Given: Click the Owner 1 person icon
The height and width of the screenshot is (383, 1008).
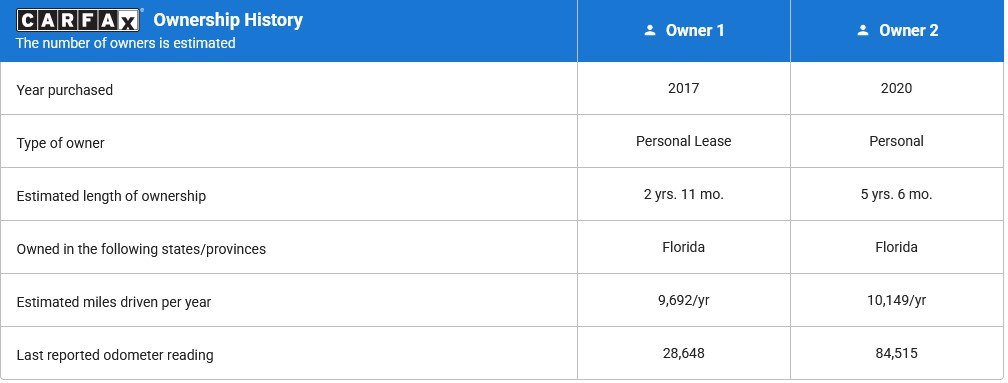Looking at the screenshot, I should pyautogui.click(x=650, y=30).
